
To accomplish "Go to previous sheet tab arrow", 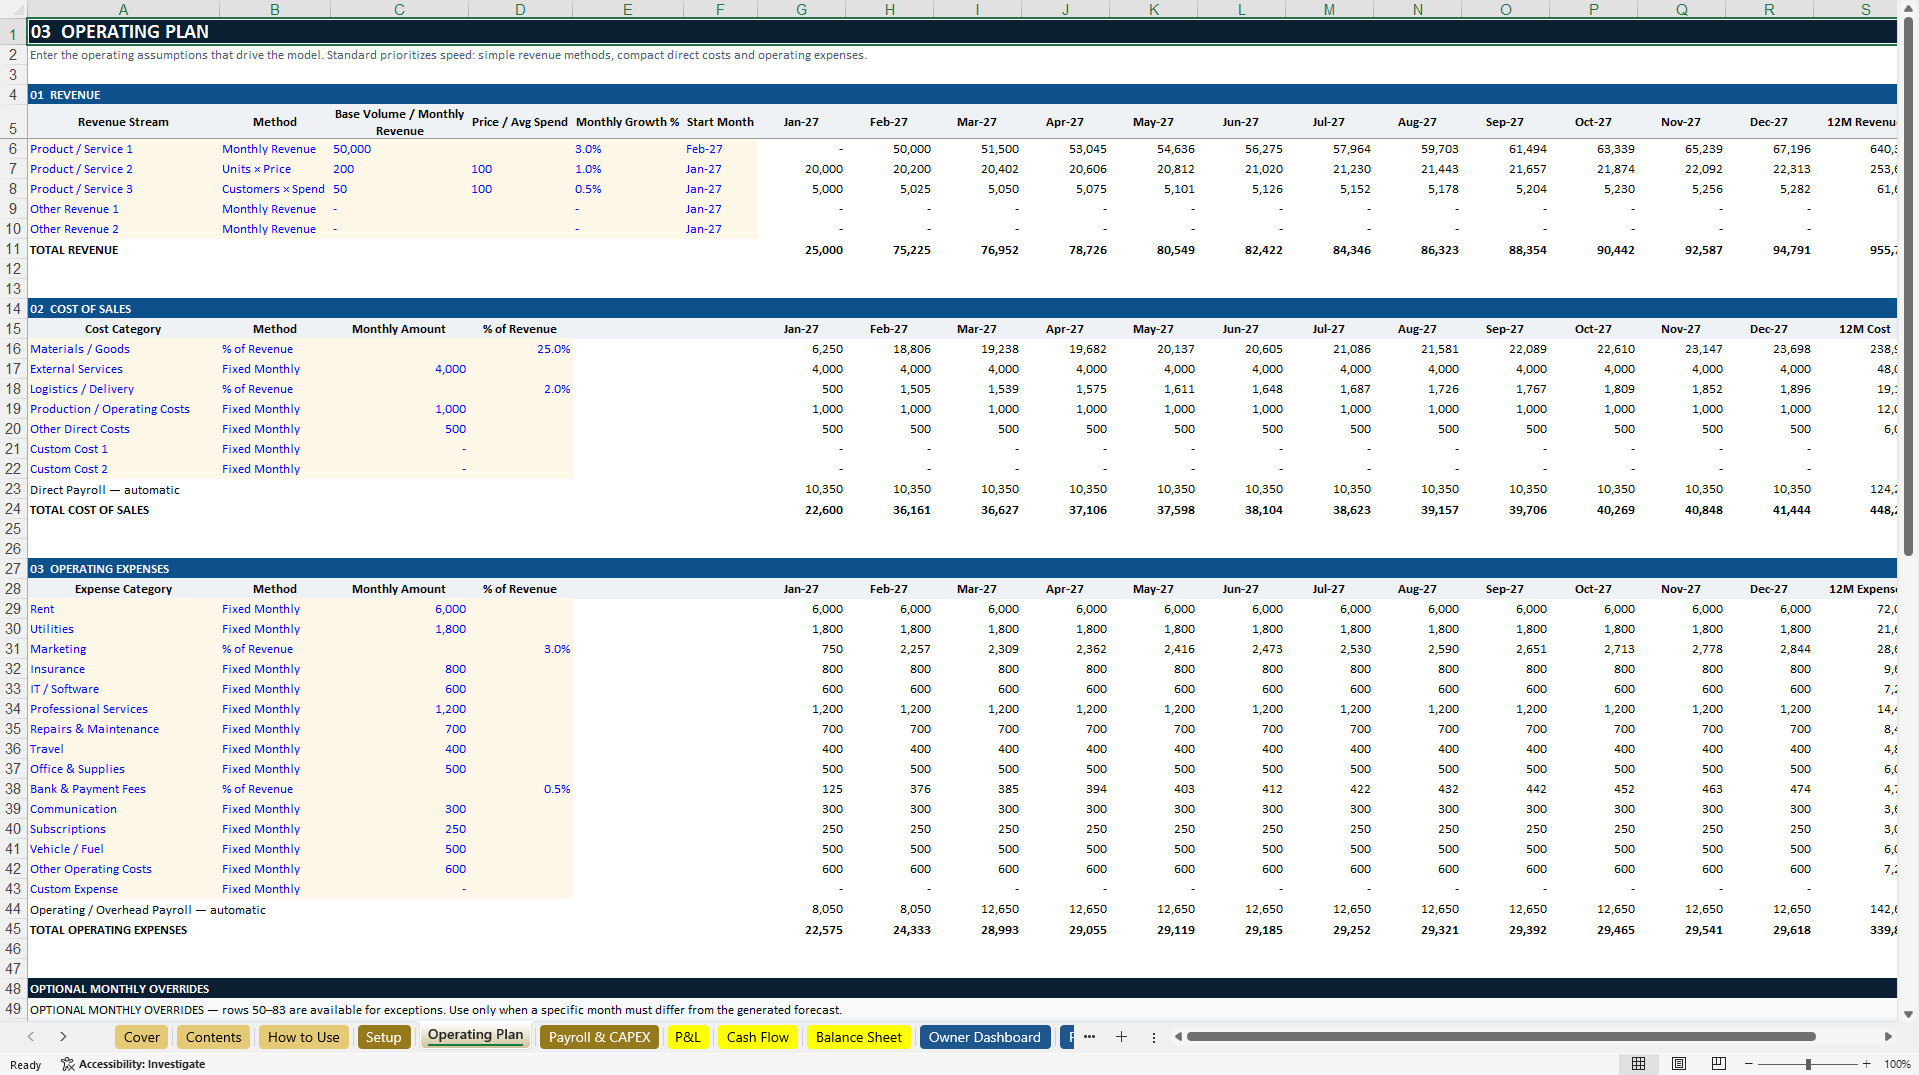I will click(31, 1037).
